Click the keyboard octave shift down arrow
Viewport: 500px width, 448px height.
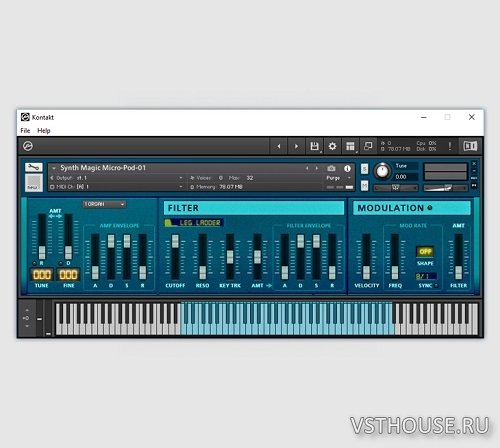coord(27,326)
